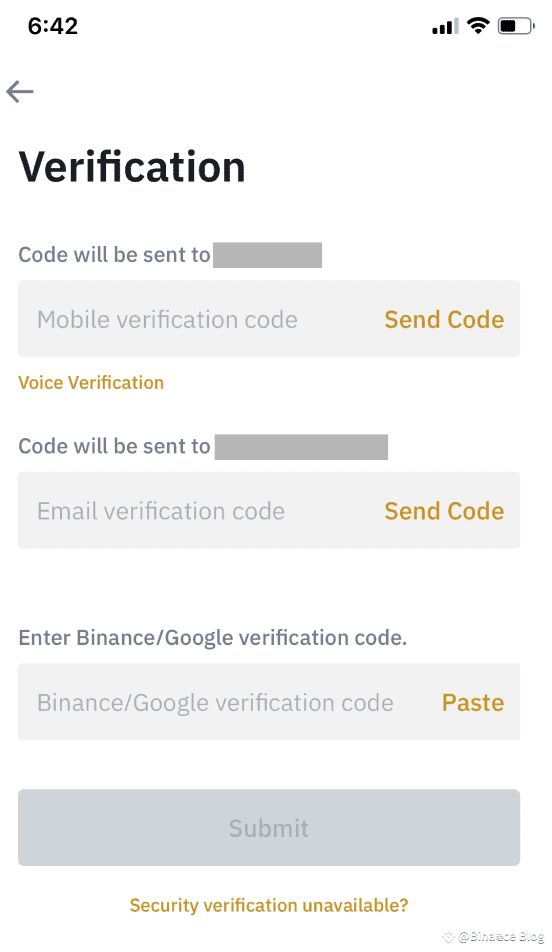Tap the battery indicator icon
This screenshot has width=552, height=952.
pos(516,26)
